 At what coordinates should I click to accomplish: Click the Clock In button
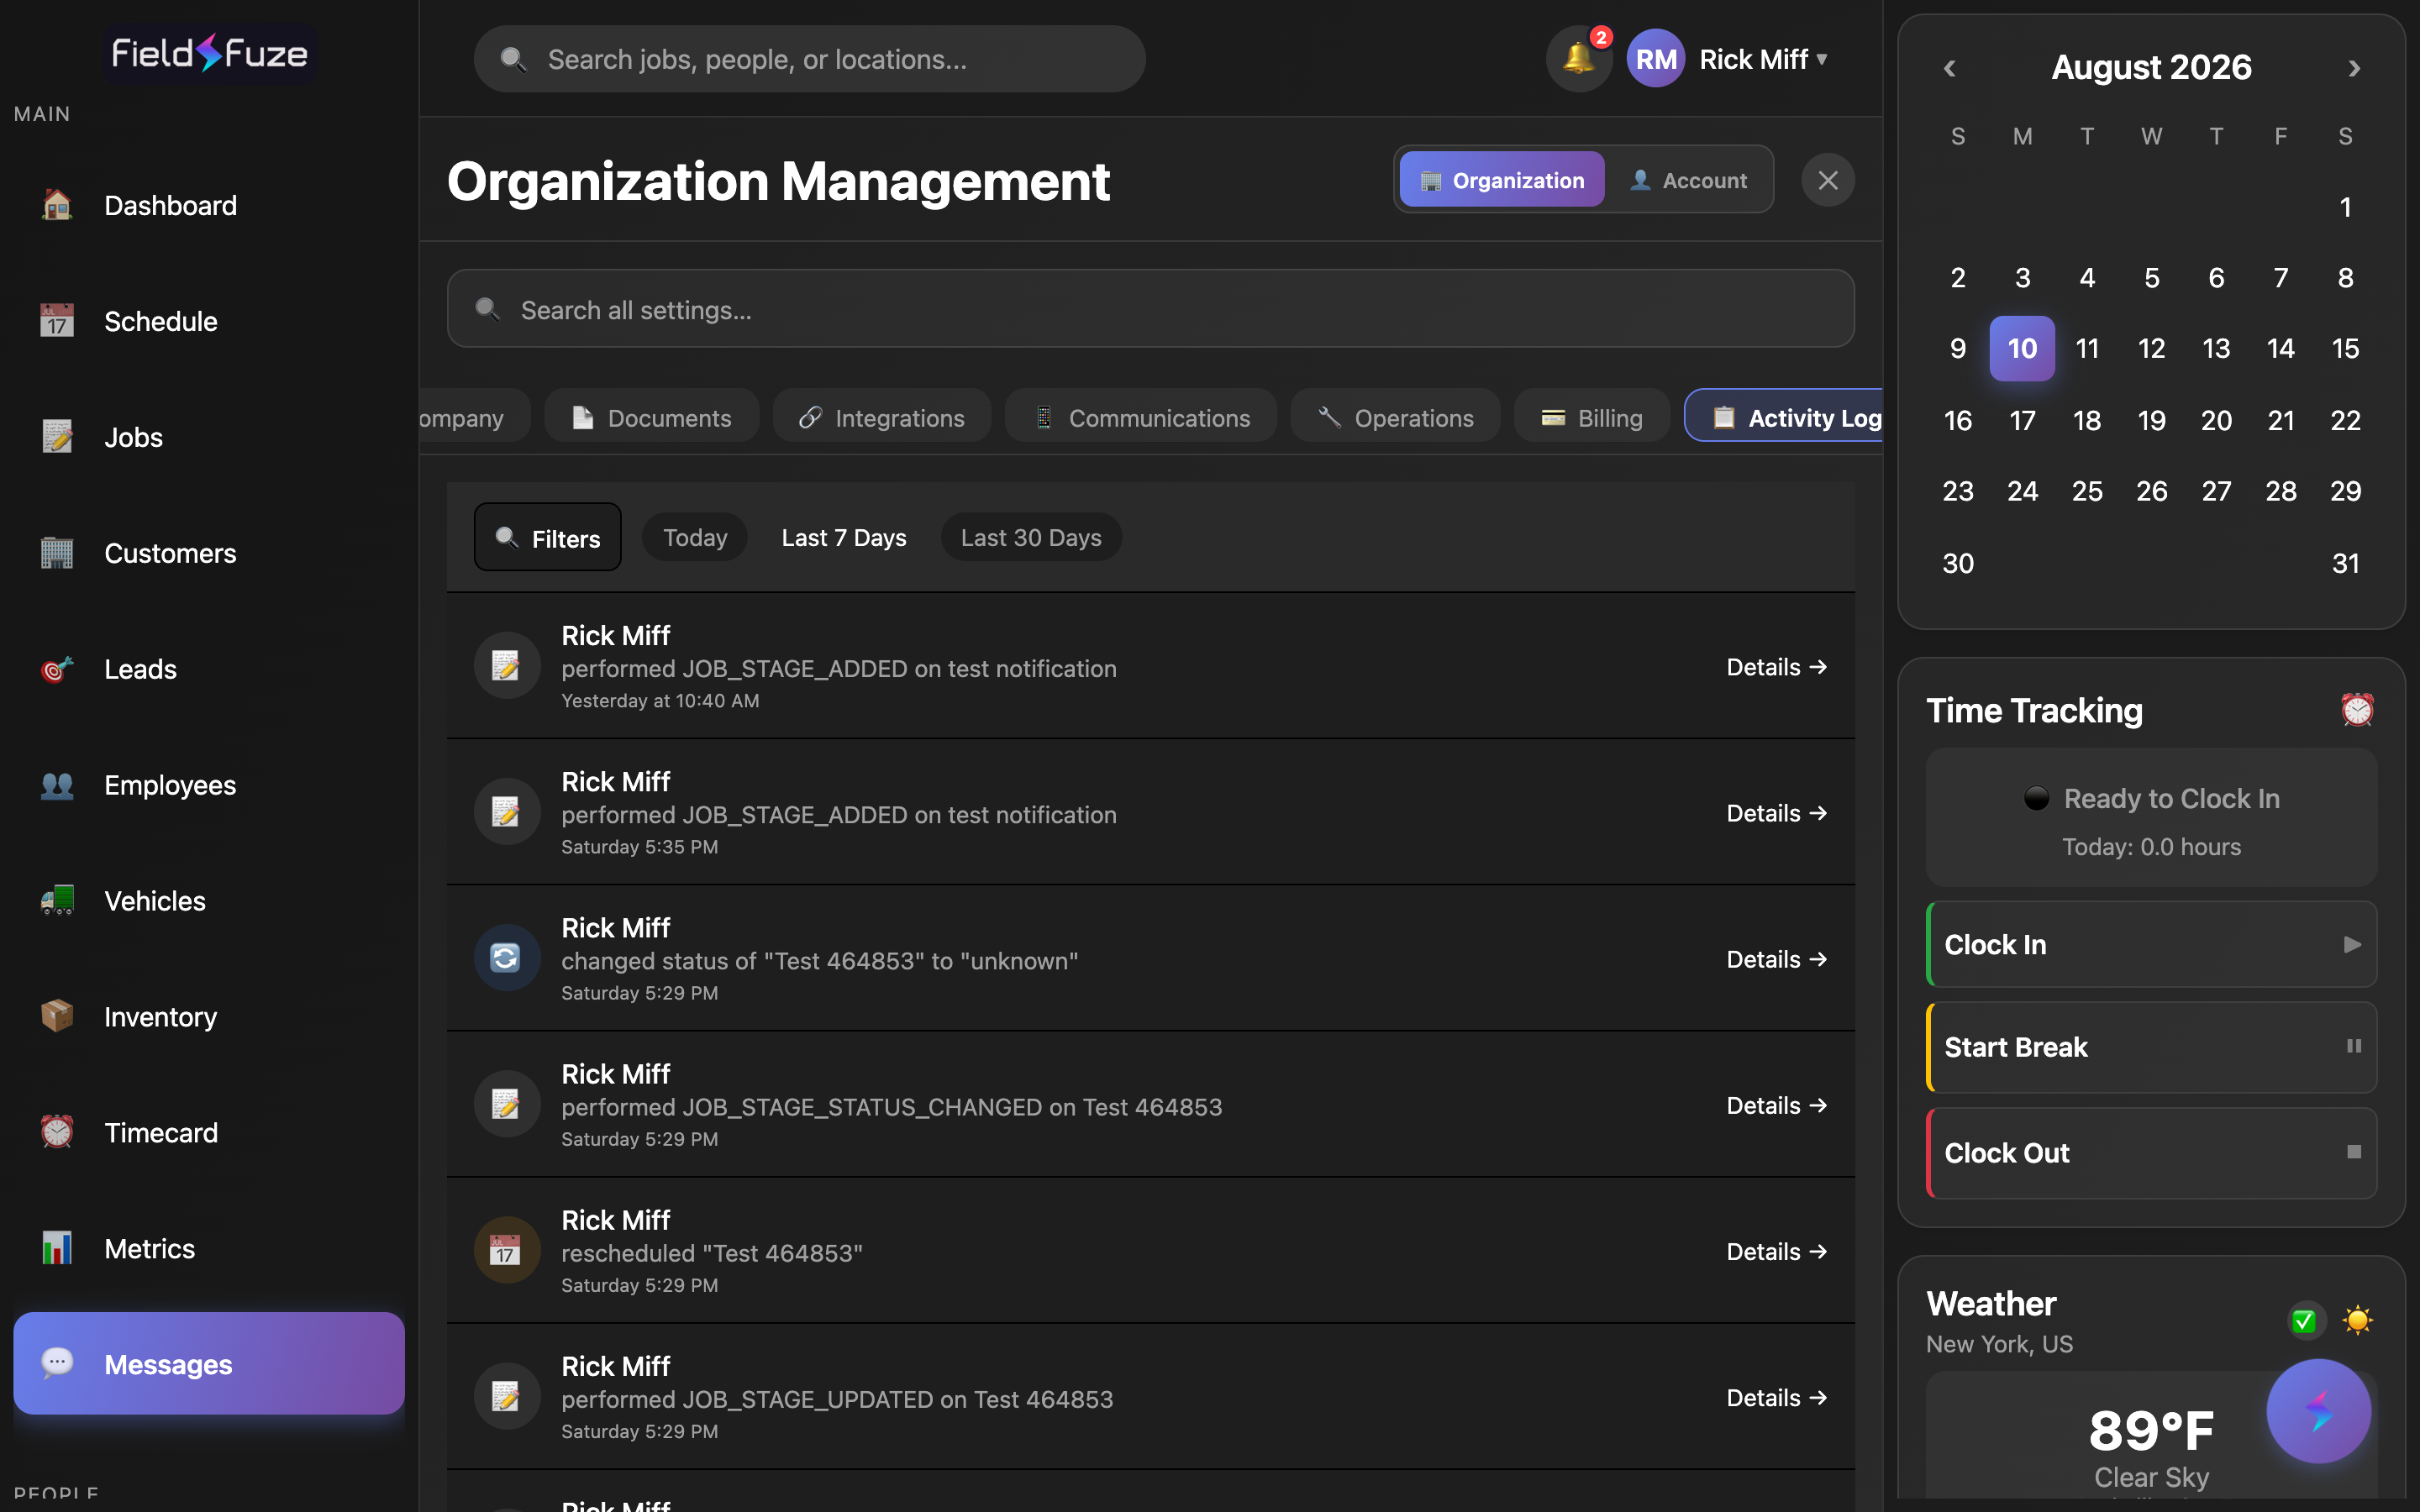coord(2152,944)
